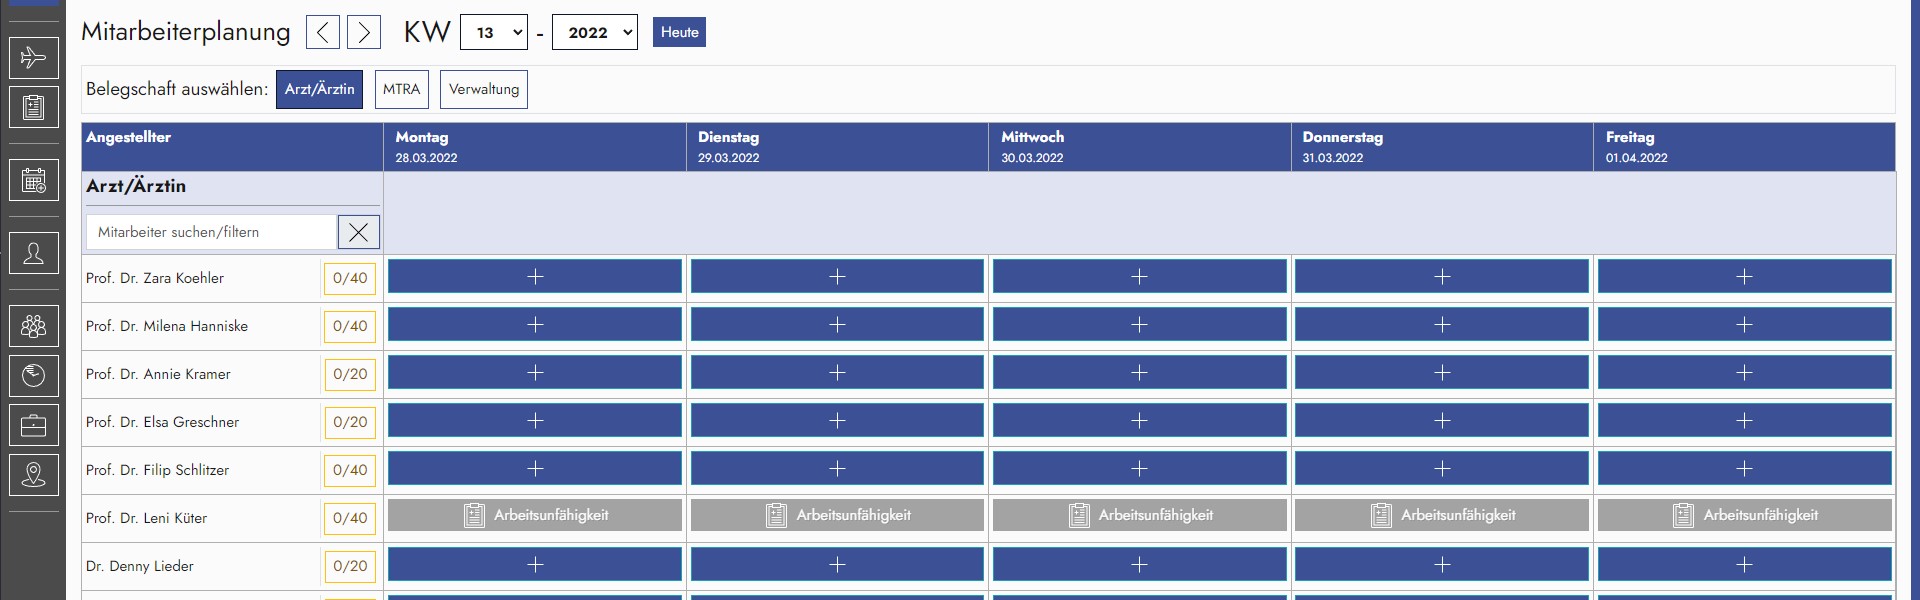The image size is (1920, 600).
Task: Open the calendar week number dropdown
Action: [x=494, y=33]
